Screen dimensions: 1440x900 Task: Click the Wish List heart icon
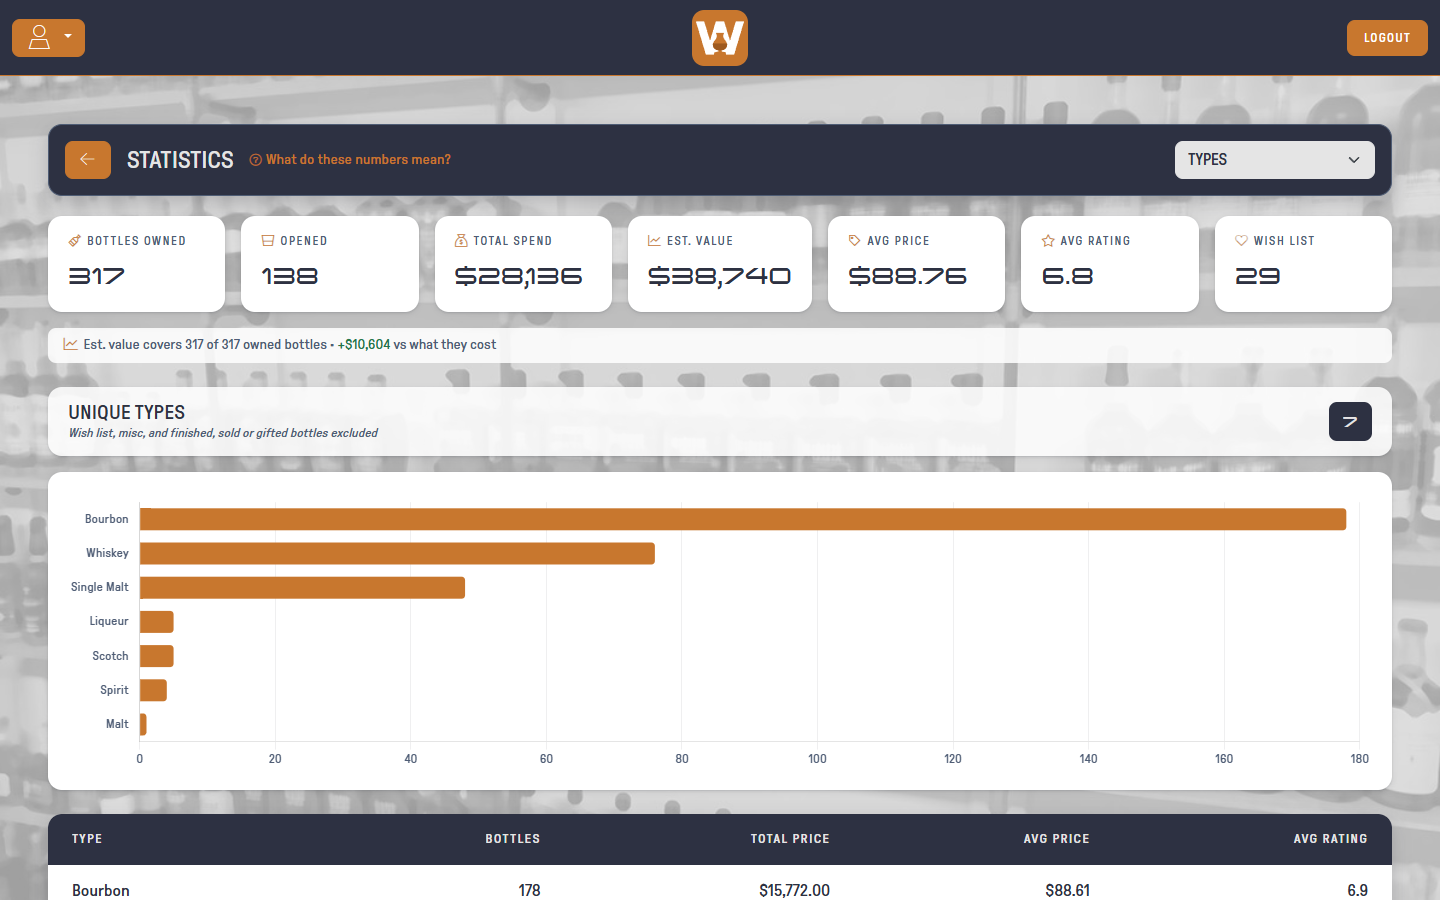click(x=1241, y=241)
